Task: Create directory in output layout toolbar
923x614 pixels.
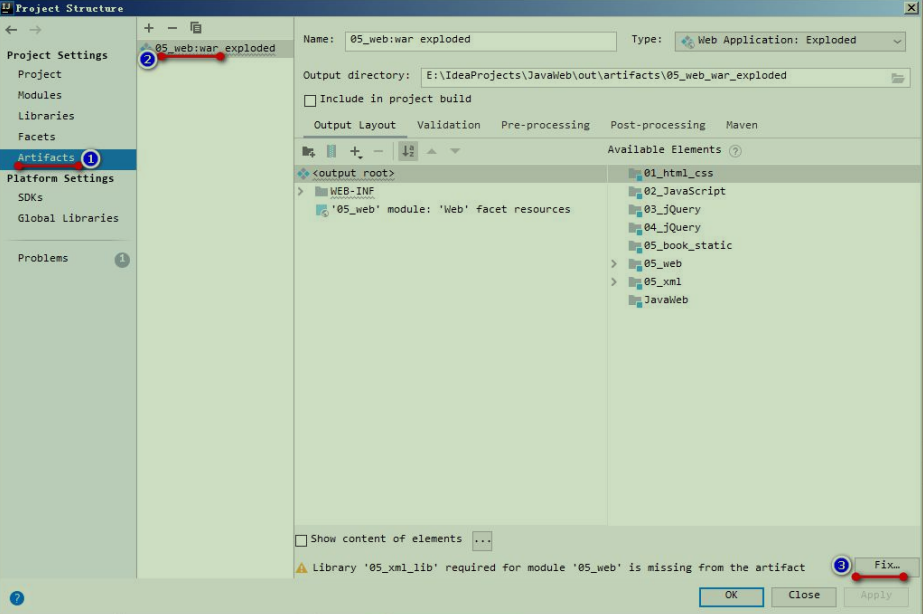Action: [x=308, y=151]
